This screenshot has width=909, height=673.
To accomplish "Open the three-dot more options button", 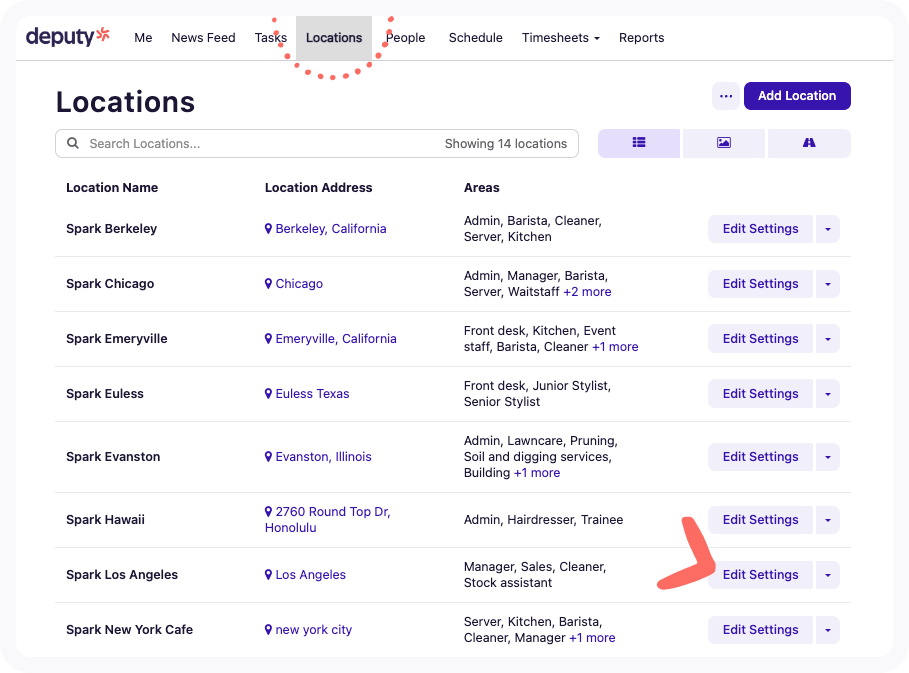I will point(726,96).
